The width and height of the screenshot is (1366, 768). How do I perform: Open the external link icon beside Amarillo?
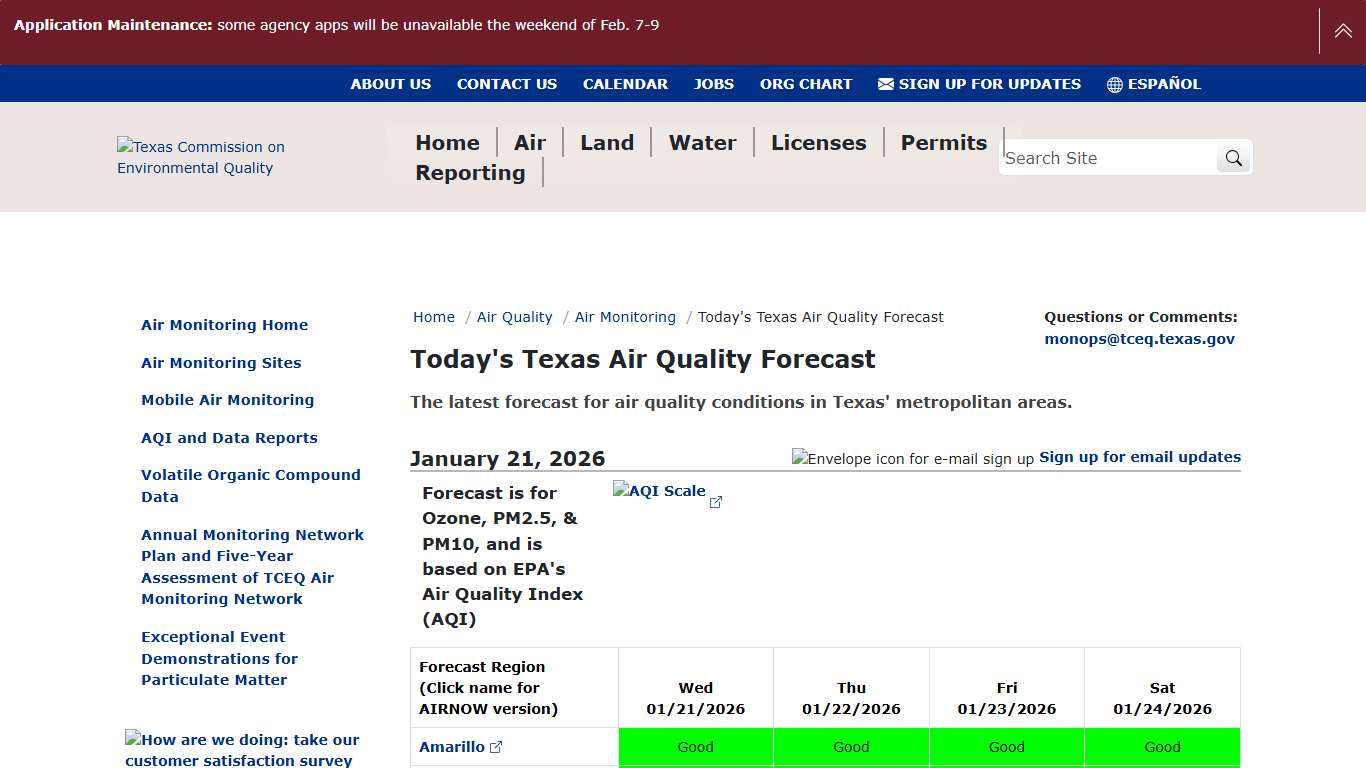point(496,745)
